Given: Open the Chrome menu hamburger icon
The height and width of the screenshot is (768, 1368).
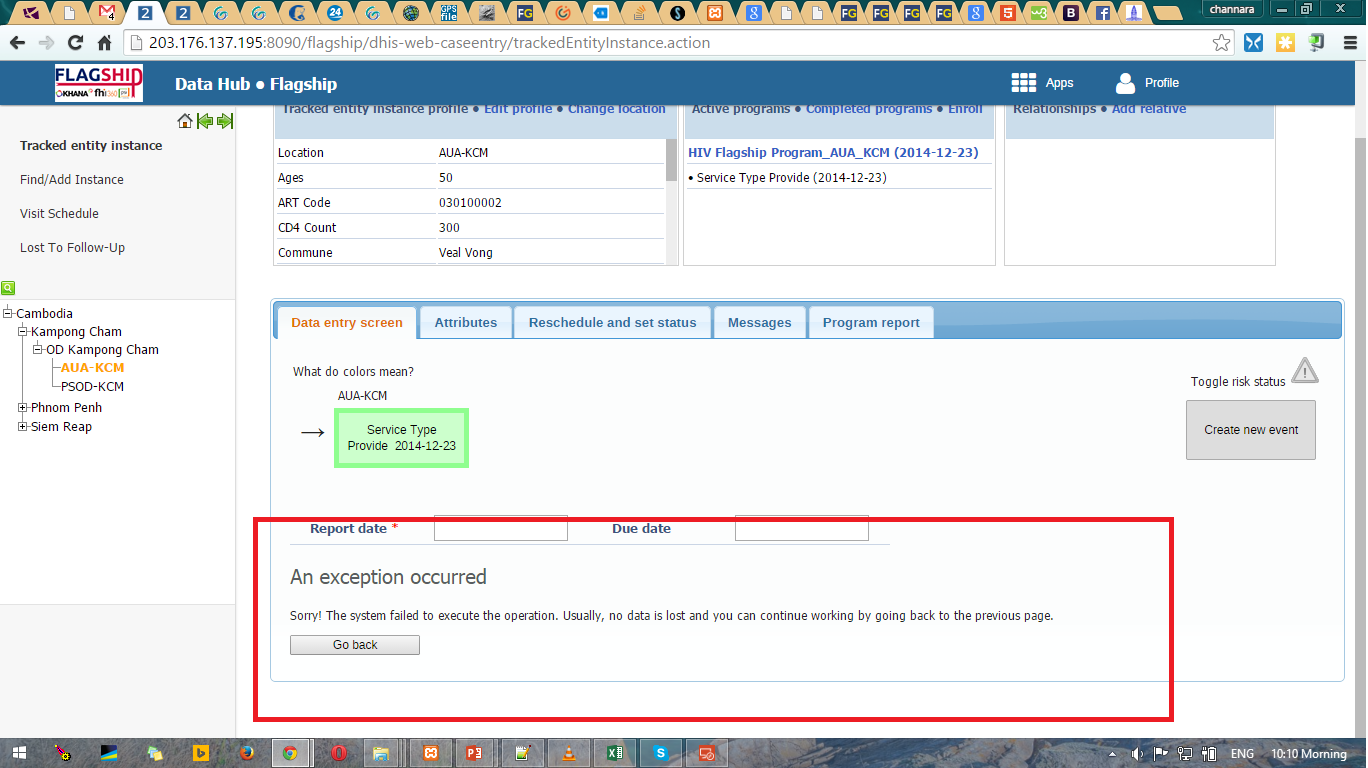Looking at the screenshot, I should coord(1348,43).
